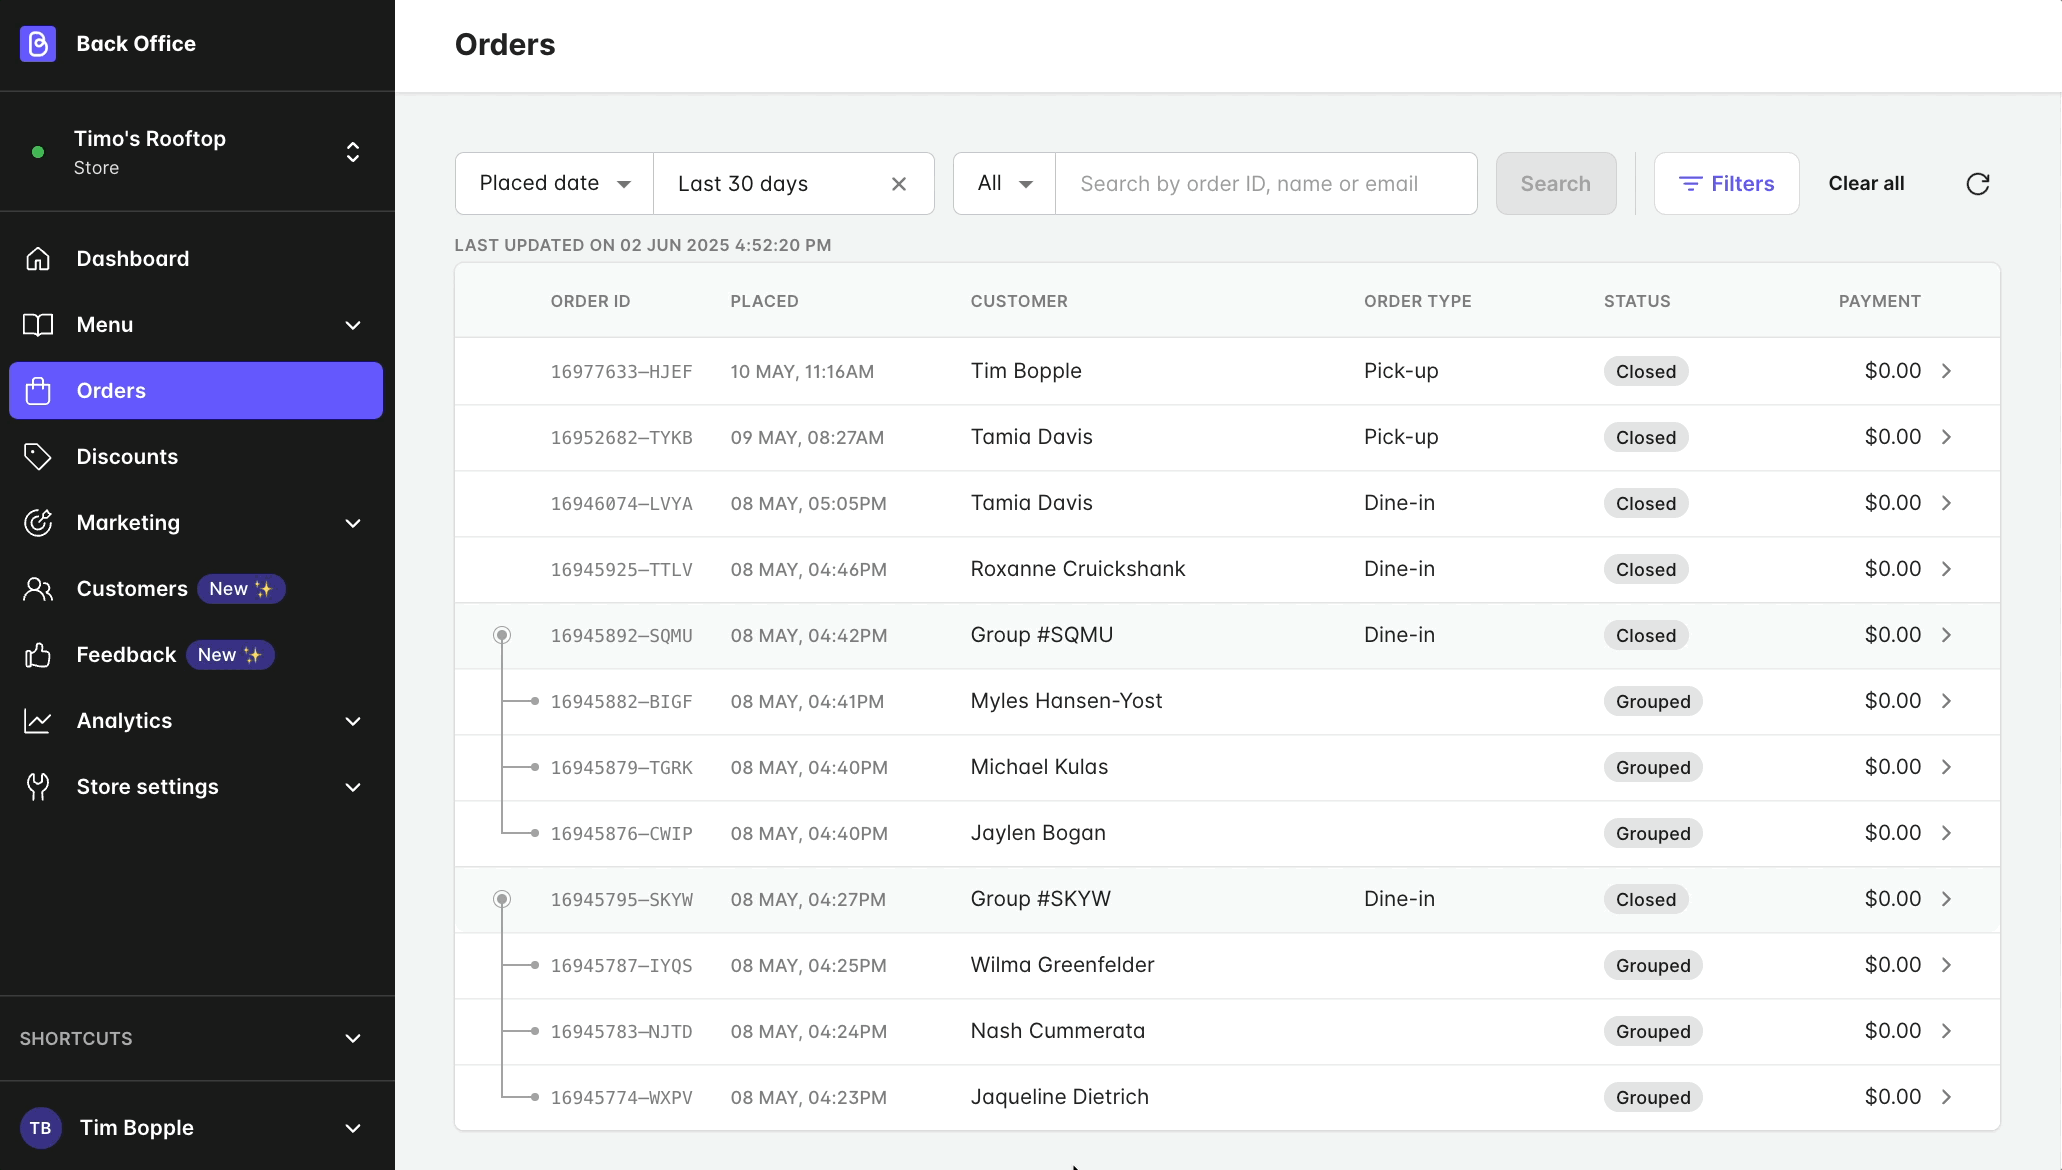
Task: Open arrow for Wilma Greenfelder order
Action: tap(1947, 965)
